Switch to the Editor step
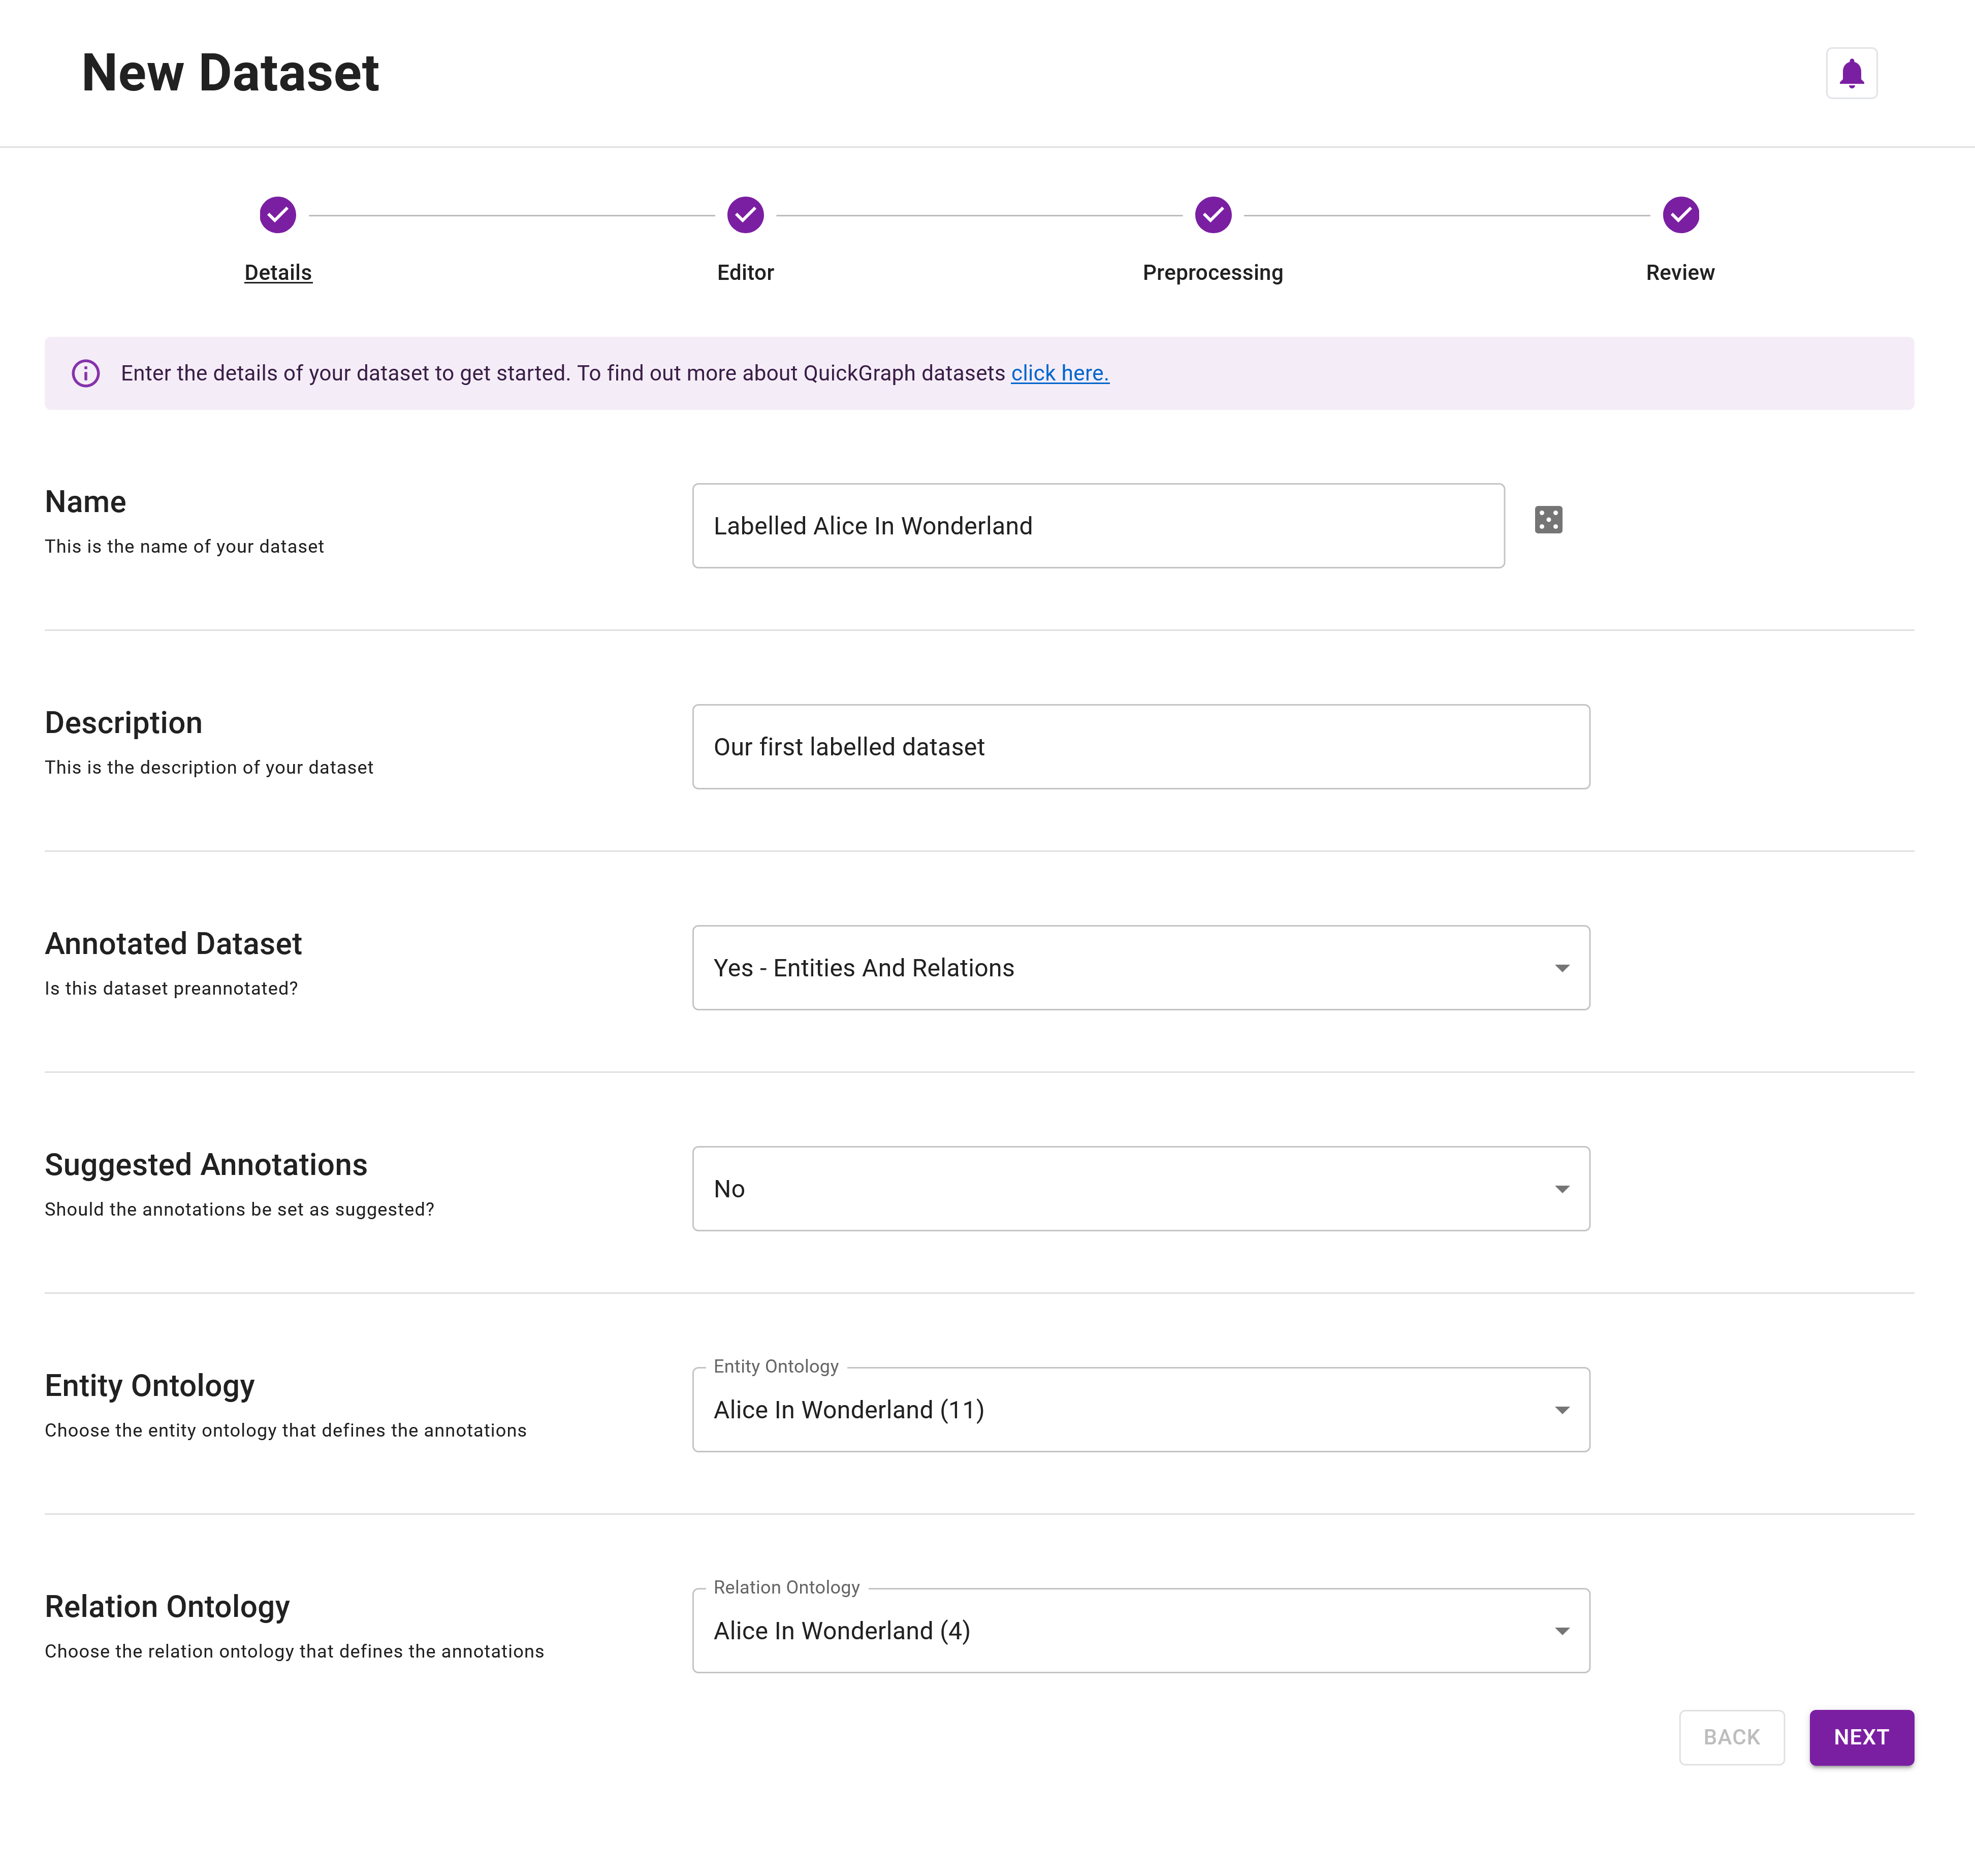This screenshot has width=1975, height=1876. 745,272
